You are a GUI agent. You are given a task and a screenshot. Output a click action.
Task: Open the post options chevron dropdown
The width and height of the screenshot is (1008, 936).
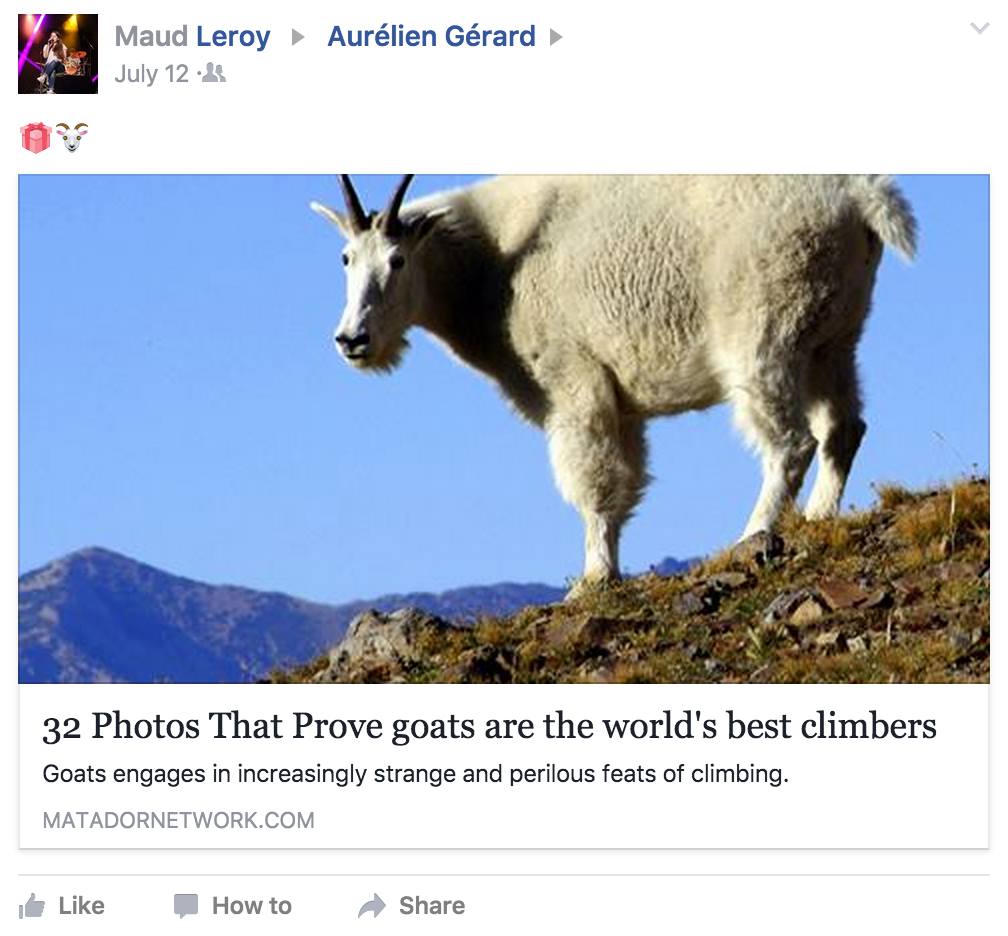pyautogui.click(x=979, y=28)
